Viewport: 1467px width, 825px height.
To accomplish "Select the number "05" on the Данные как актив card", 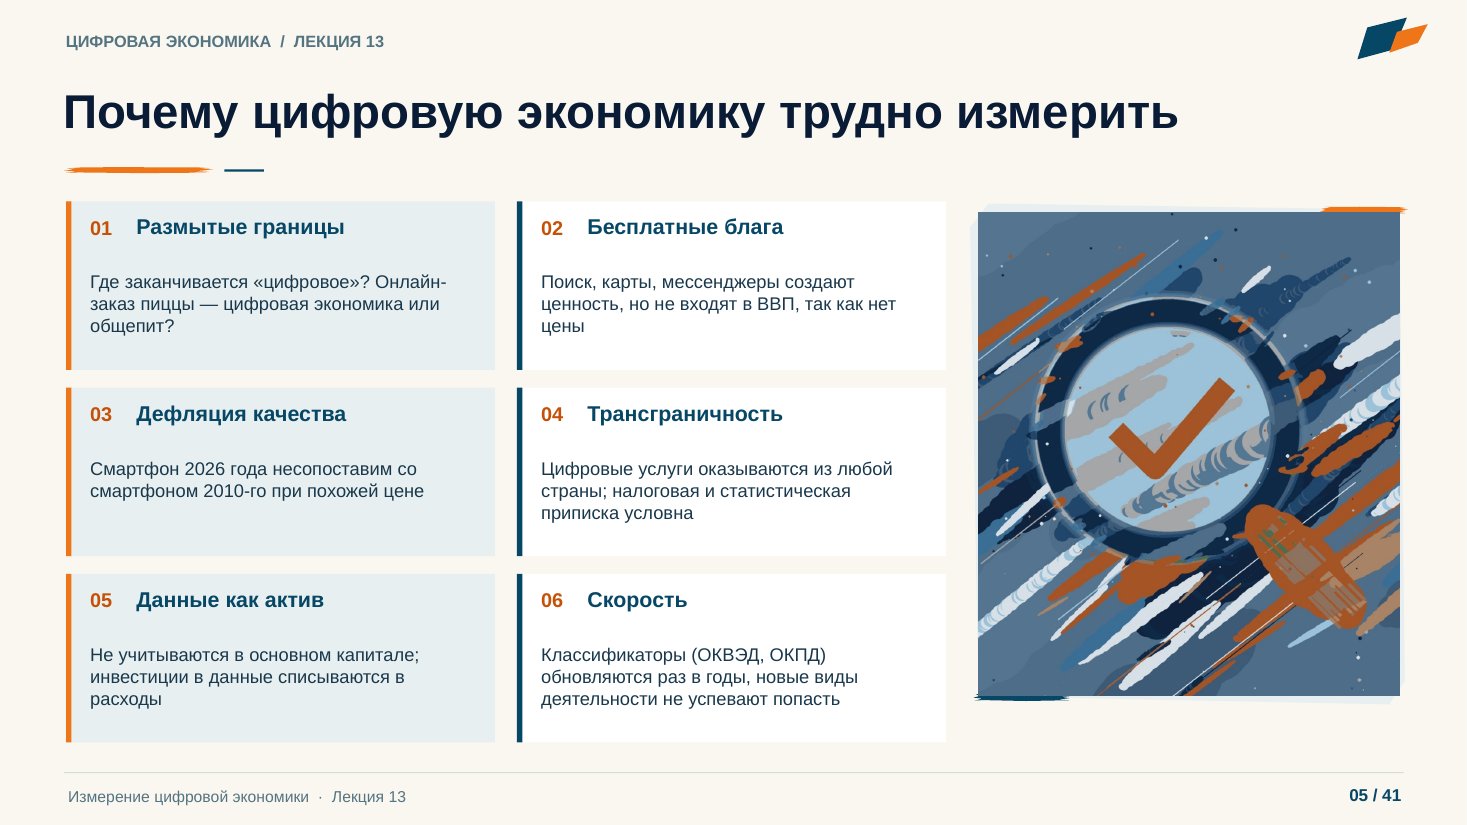I will point(101,600).
